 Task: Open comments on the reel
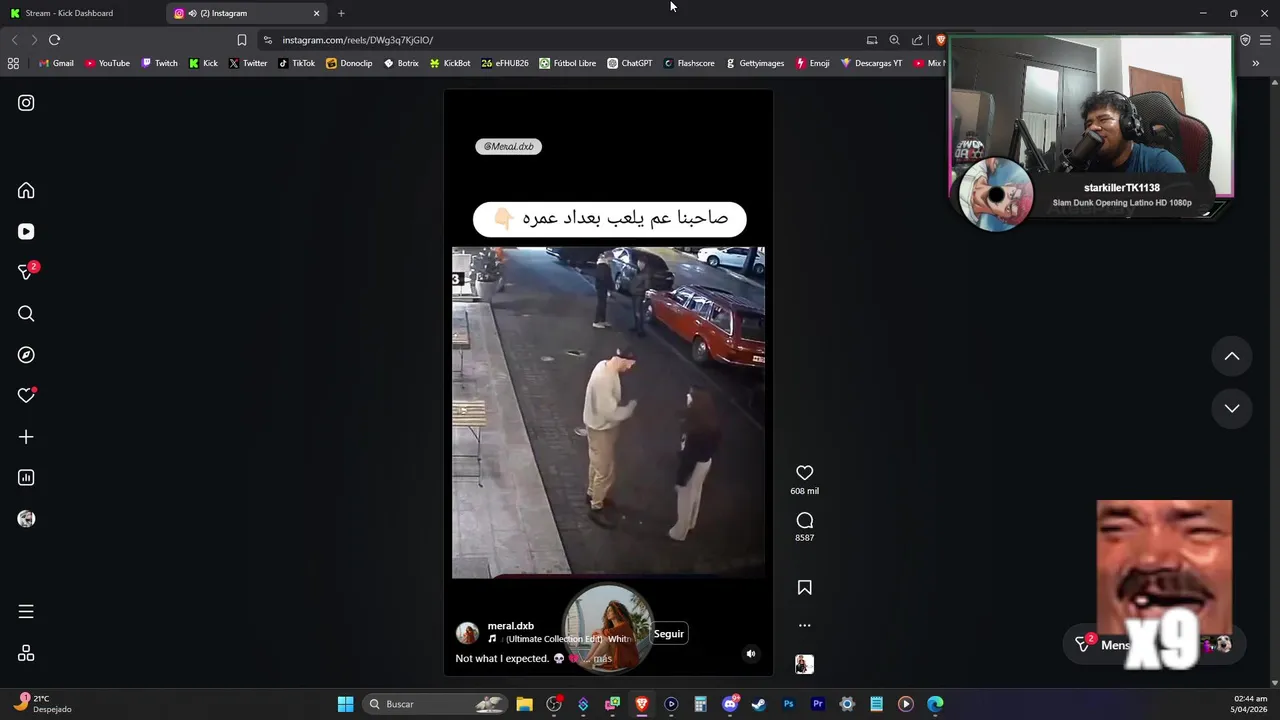(804, 520)
